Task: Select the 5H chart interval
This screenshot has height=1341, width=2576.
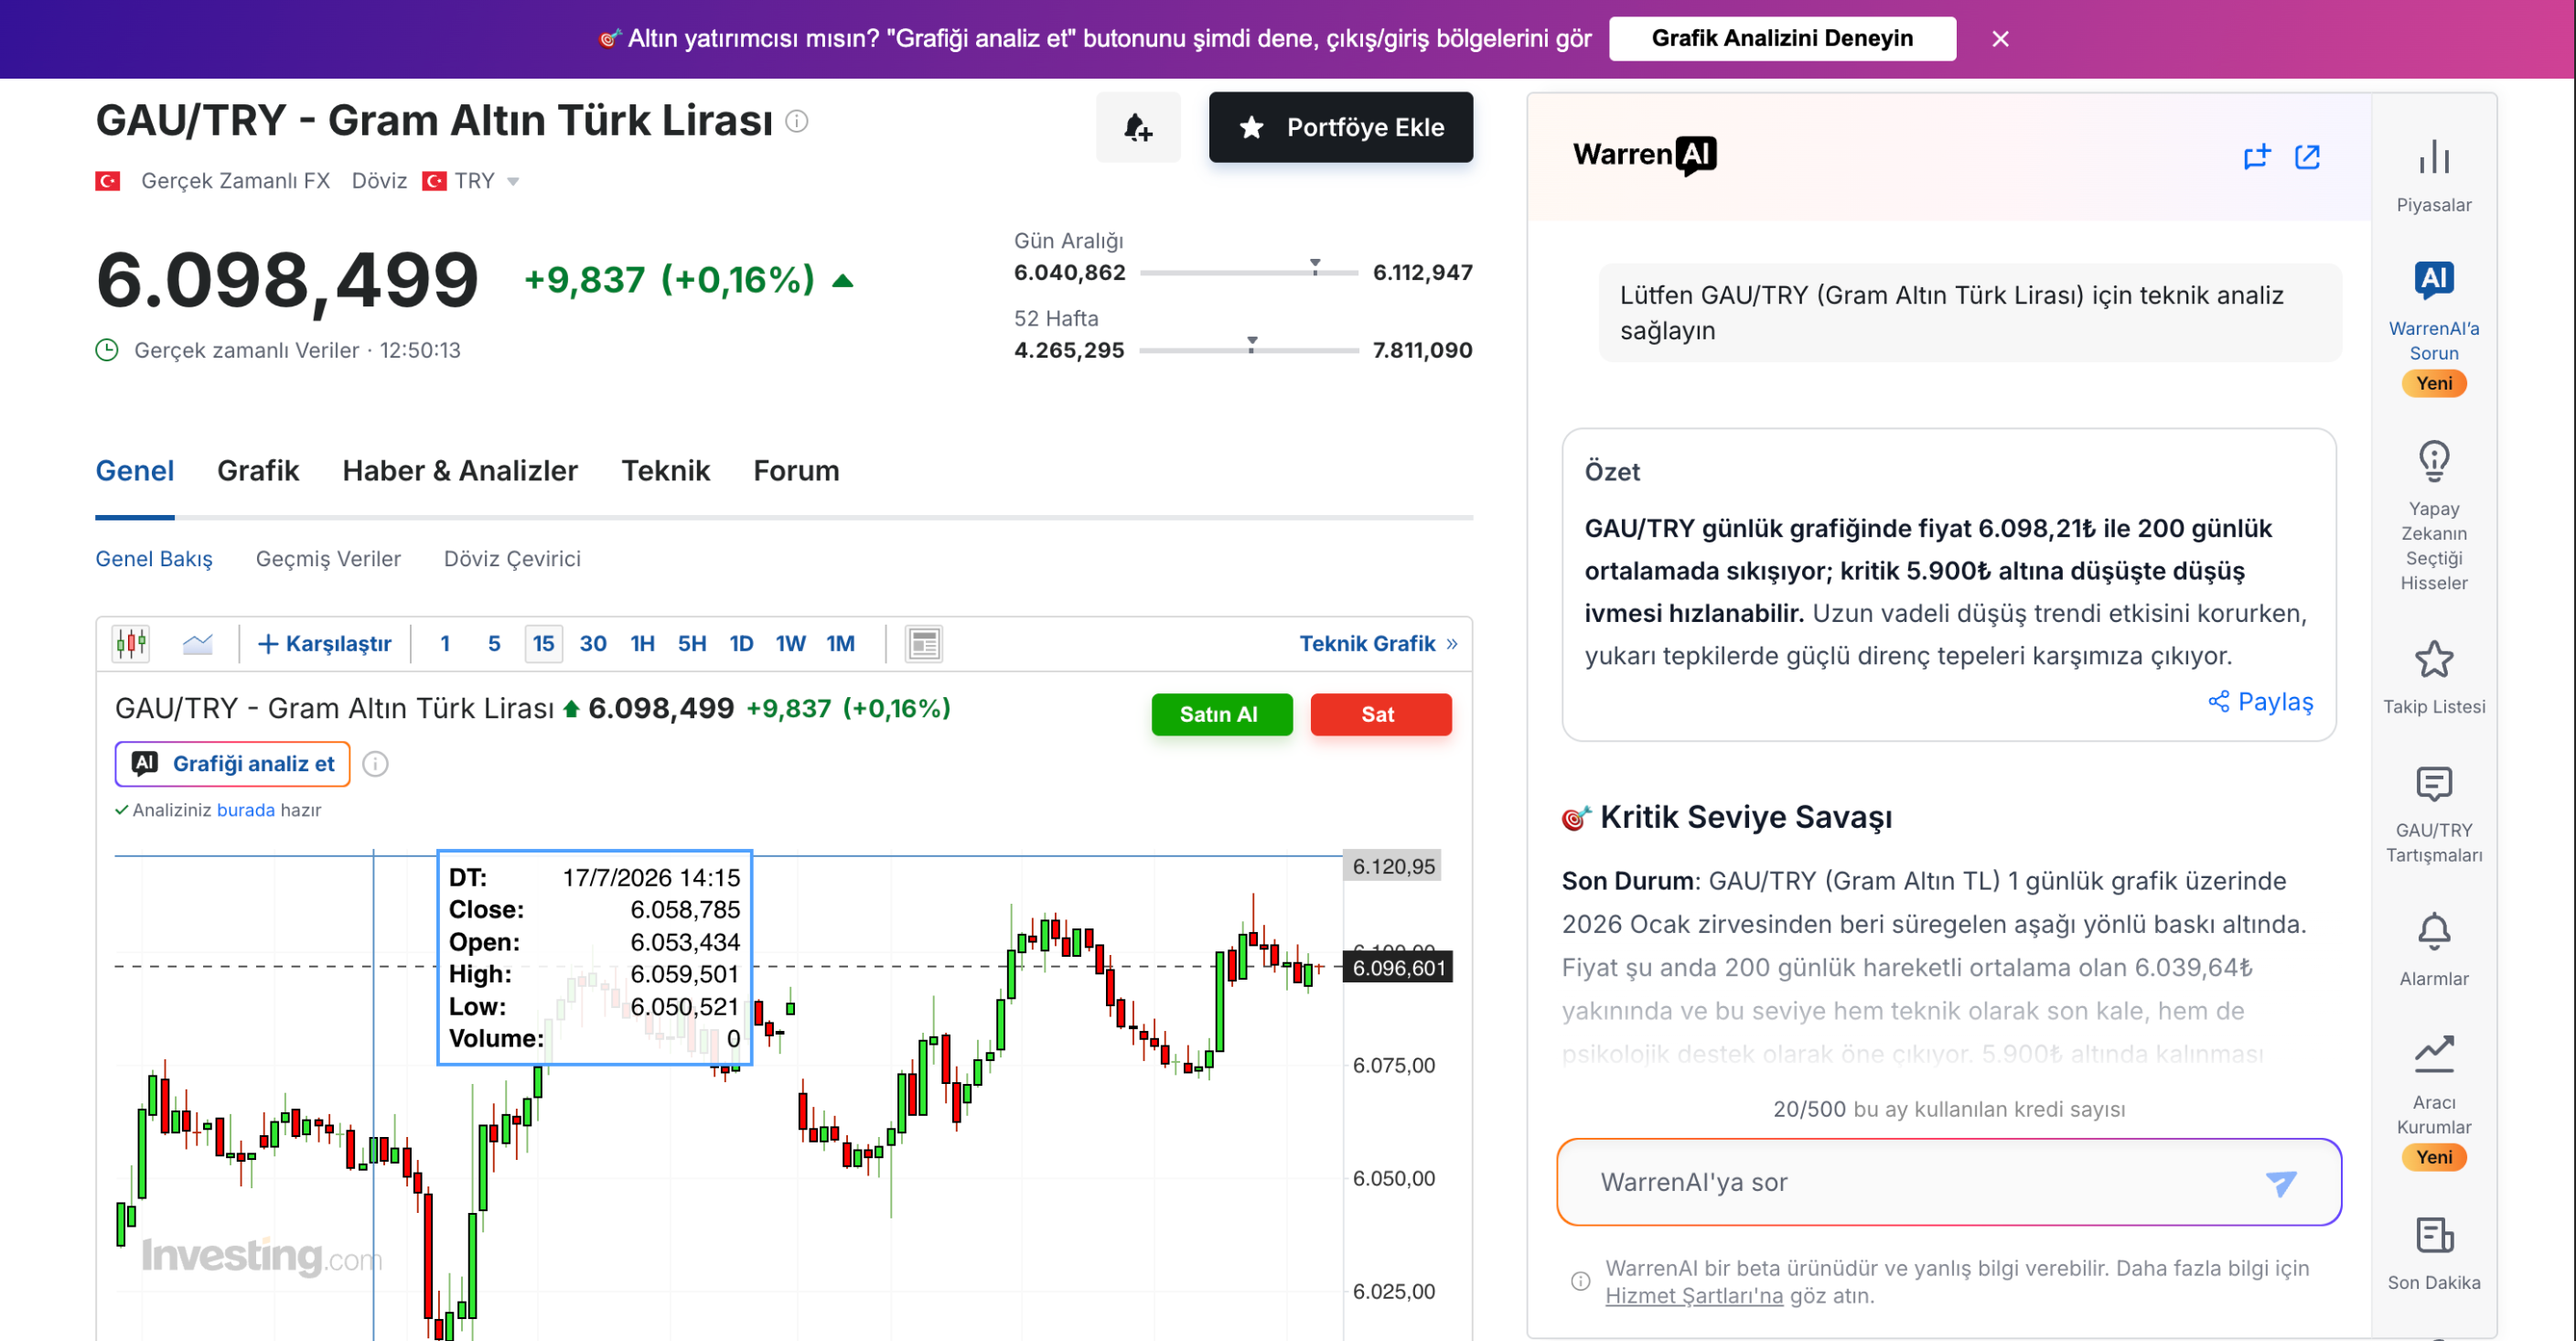Action: pyautogui.click(x=692, y=644)
